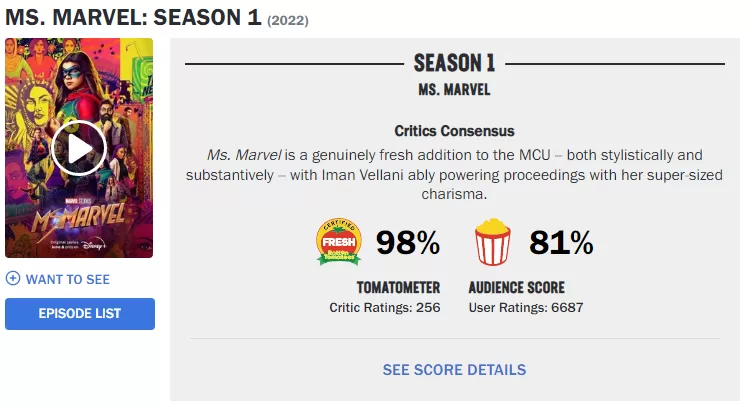
Task: Click the Ms. Marvel subtitle under Season 1
Action: (x=454, y=90)
